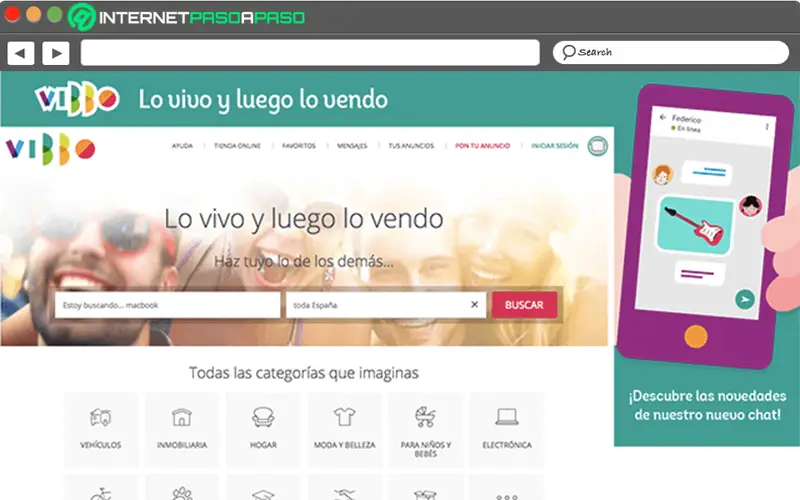Click the Pon tu anuncio link

[483, 146]
